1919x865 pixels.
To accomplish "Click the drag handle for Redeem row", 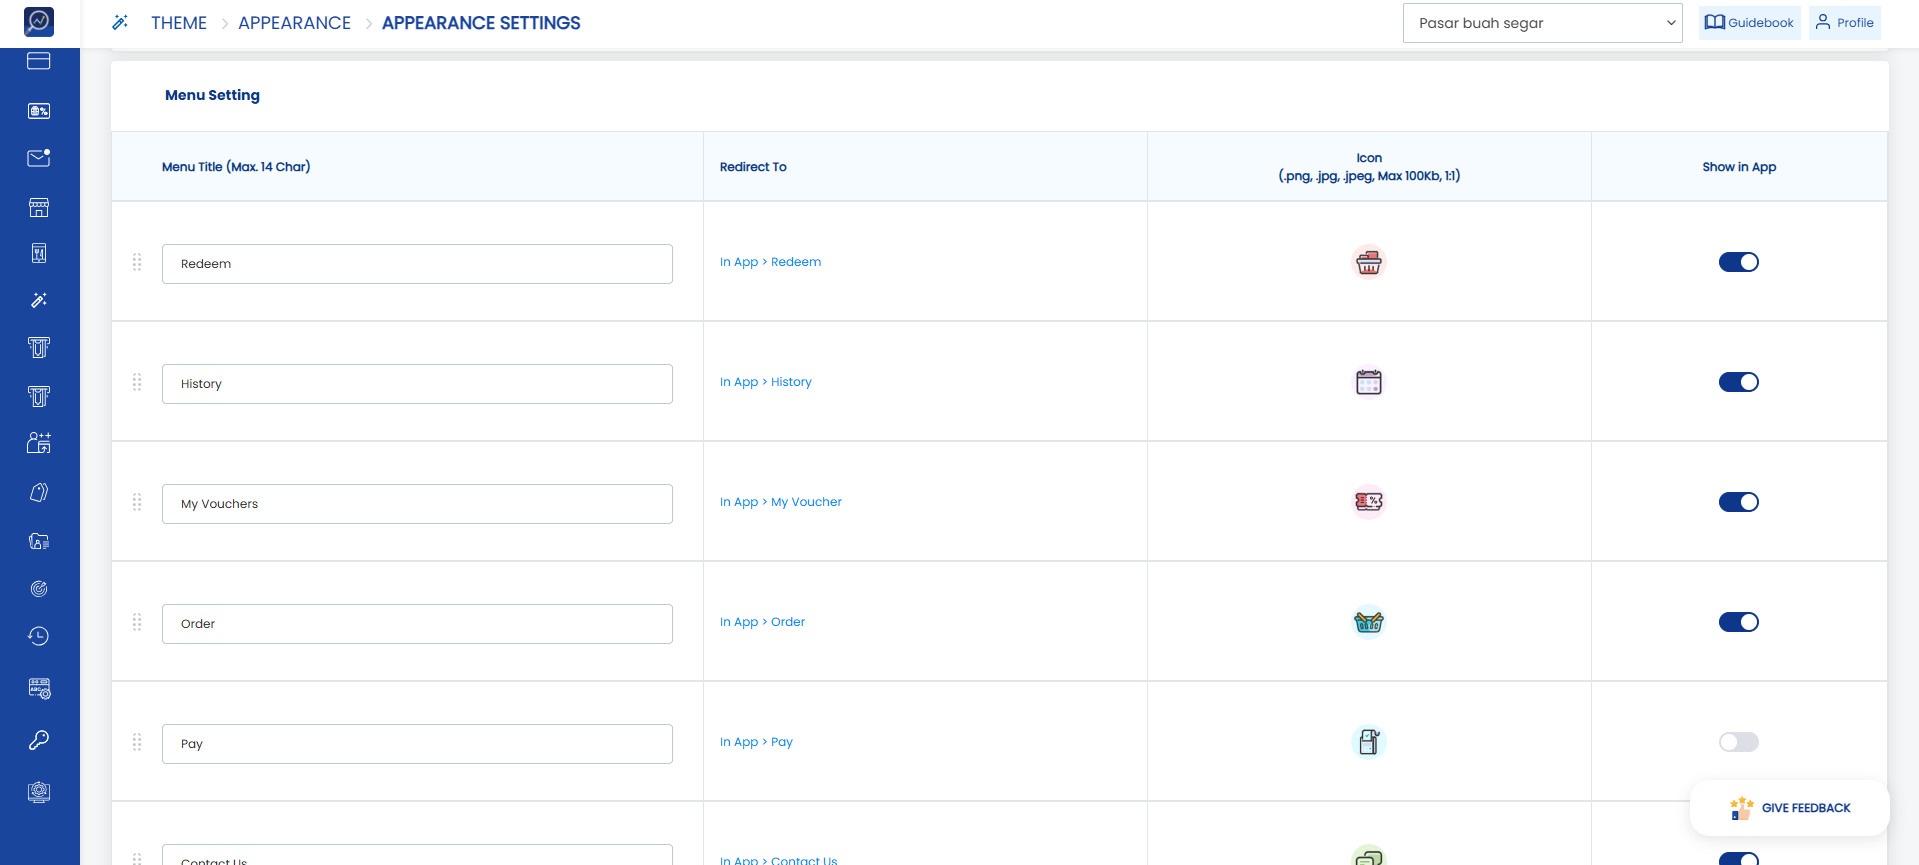I will coord(137,262).
